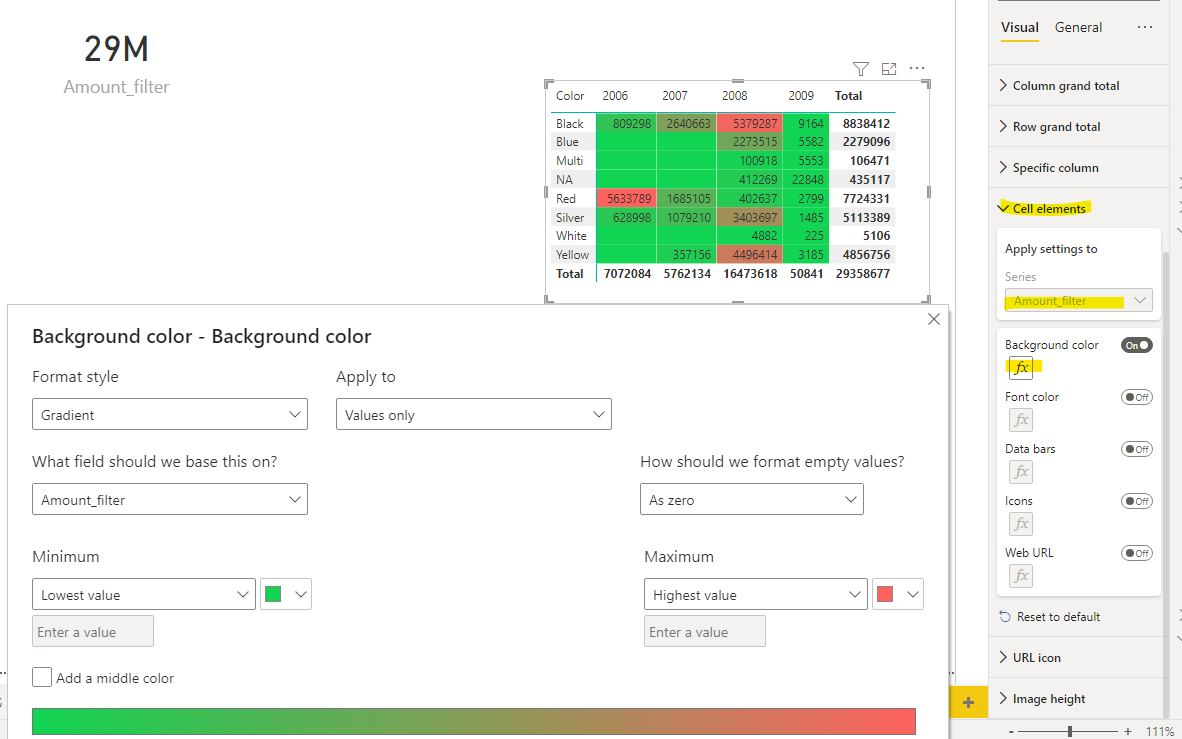This screenshot has height=739, width=1182.
Task: Click the Icons fx button
Action: coord(1021,524)
